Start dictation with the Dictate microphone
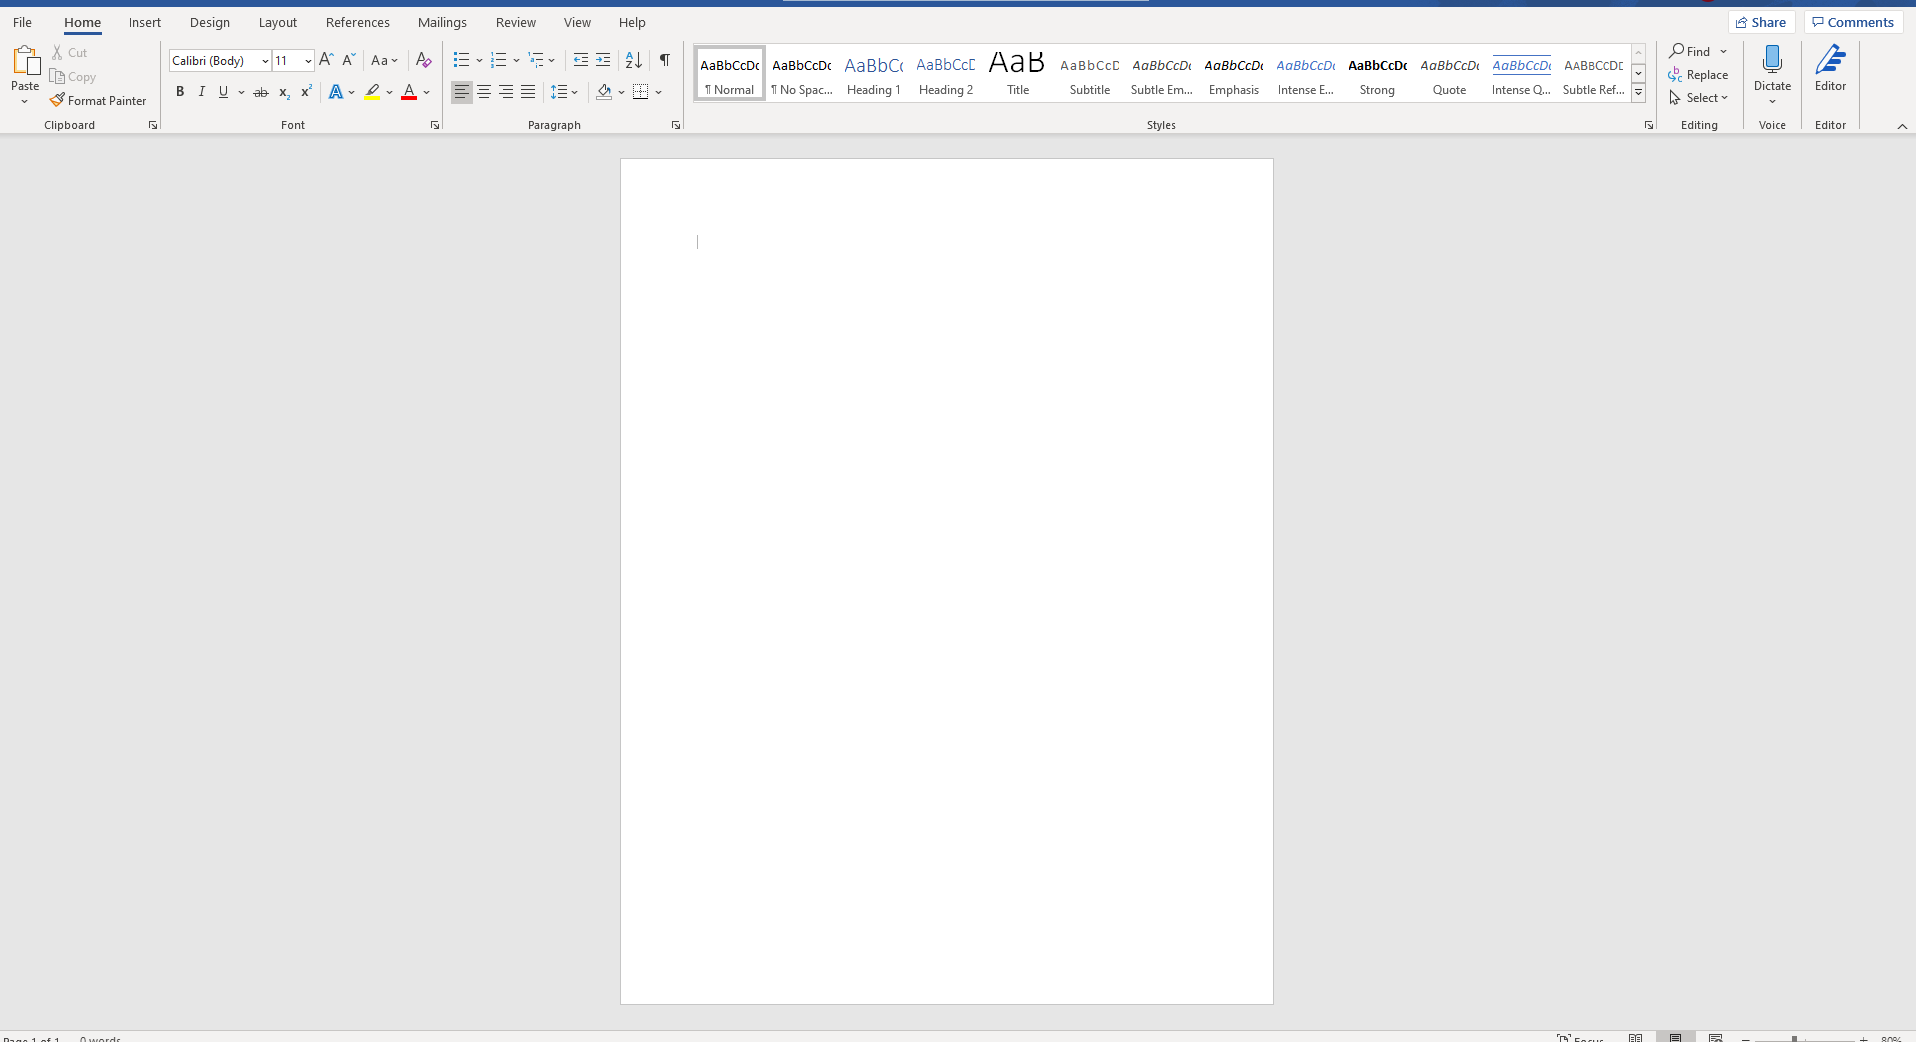1916x1042 pixels. (1772, 60)
